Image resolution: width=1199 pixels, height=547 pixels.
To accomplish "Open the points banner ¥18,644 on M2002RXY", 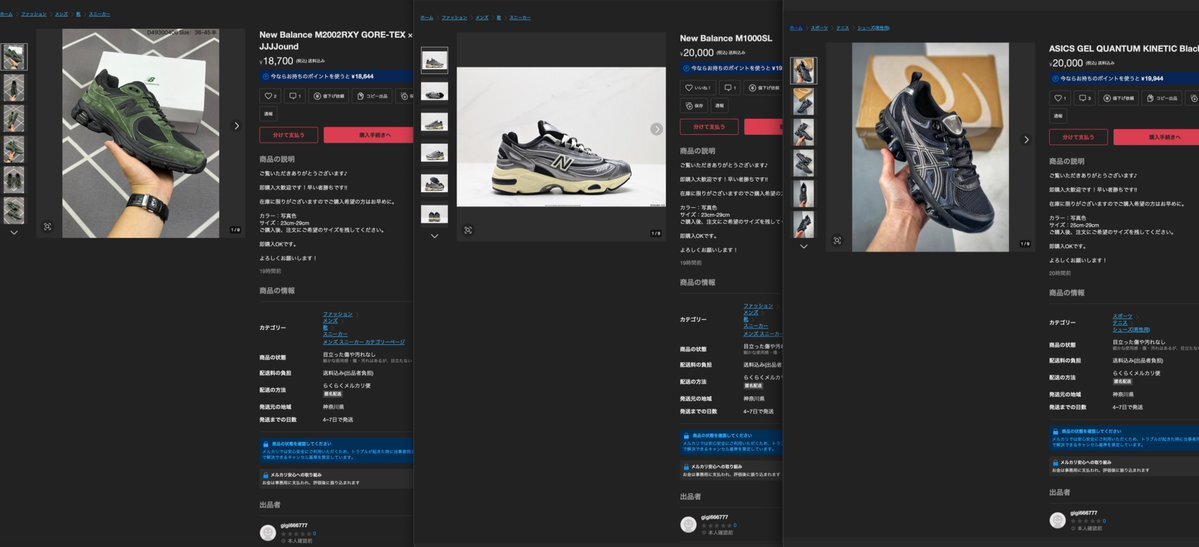I will pyautogui.click(x=336, y=77).
